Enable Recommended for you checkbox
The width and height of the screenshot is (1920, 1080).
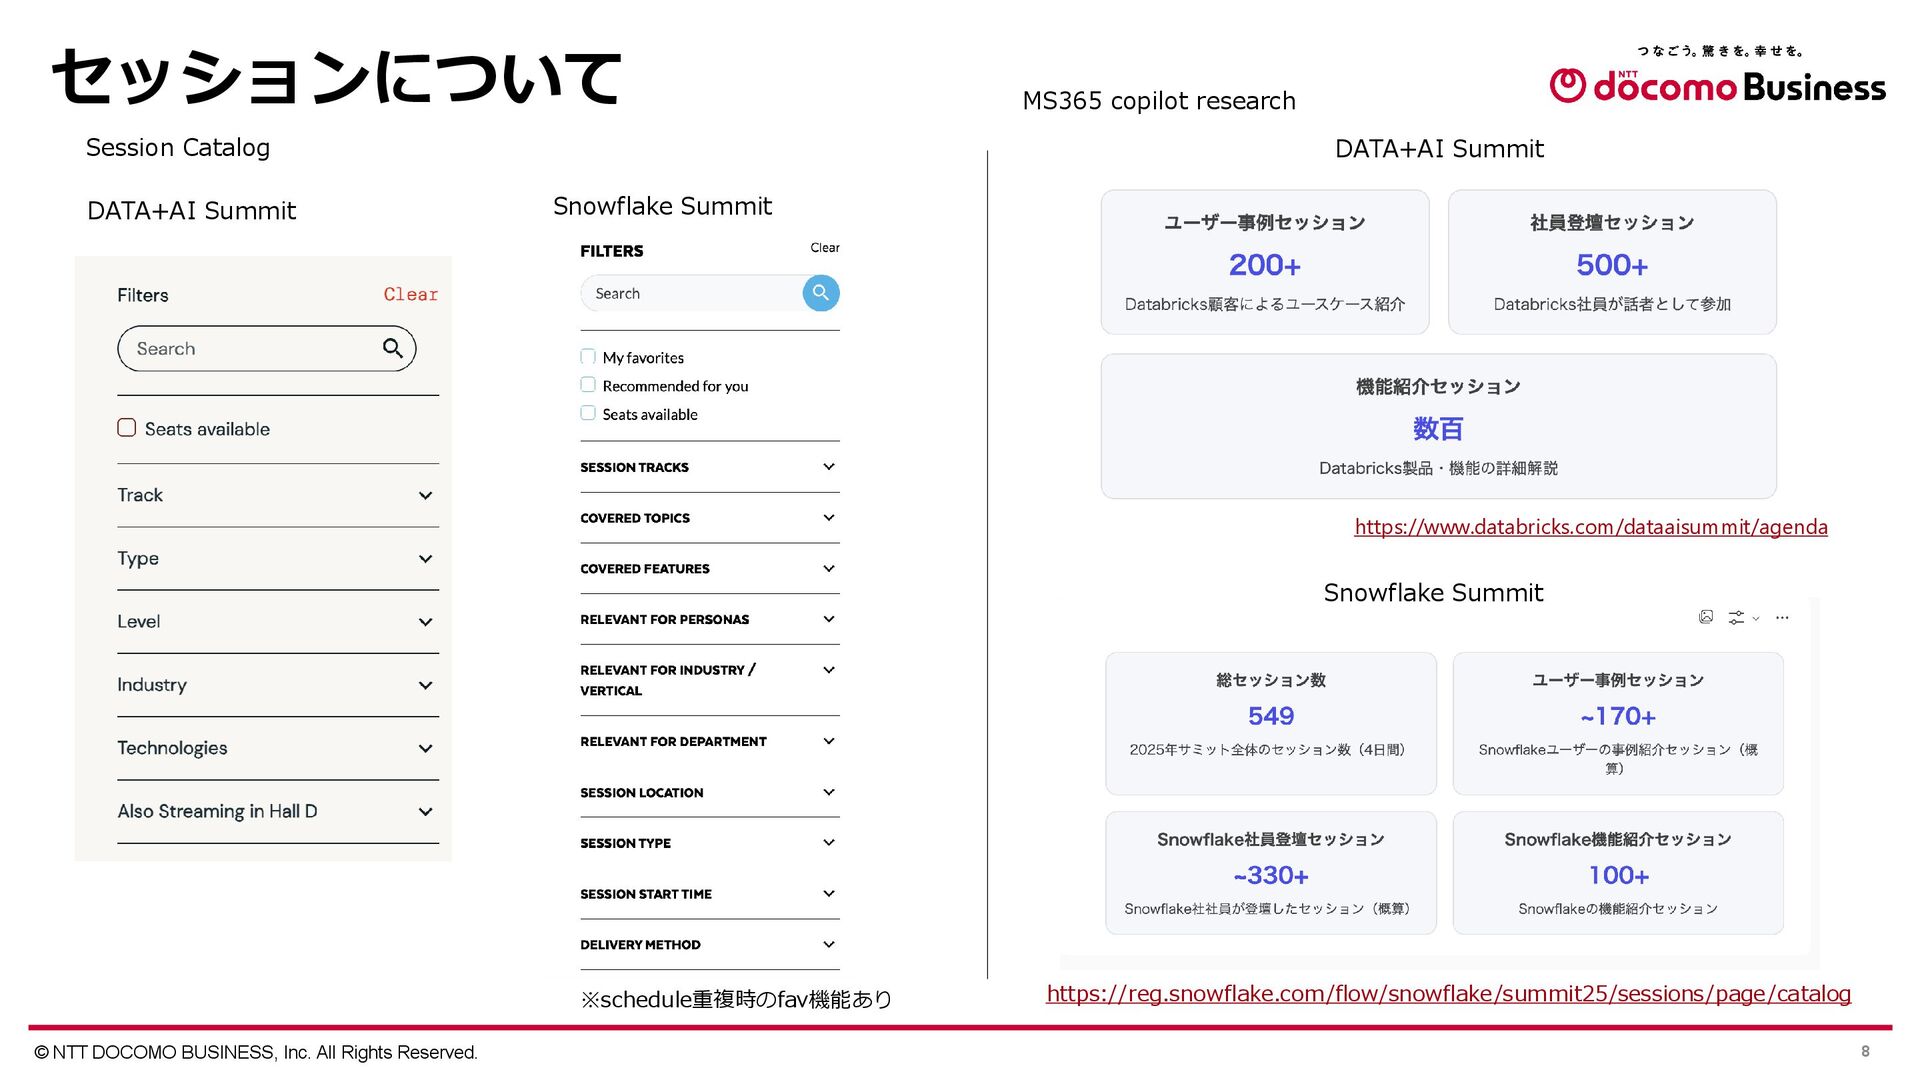tap(588, 385)
